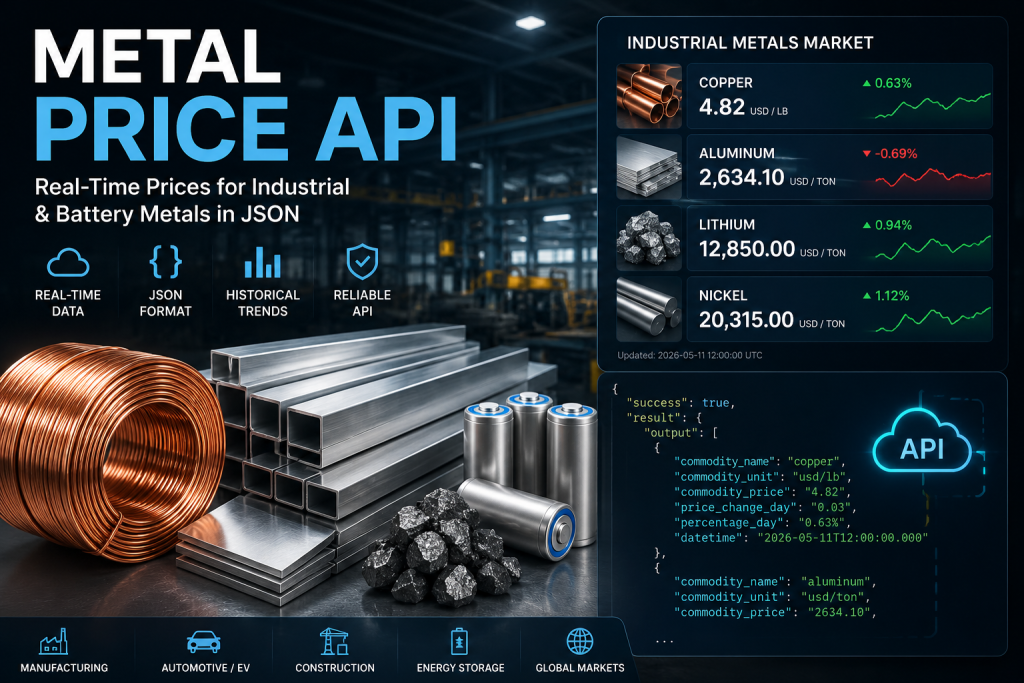This screenshot has height=683, width=1024.
Task: Select the NICKEL metal name
Action: tap(723, 296)
